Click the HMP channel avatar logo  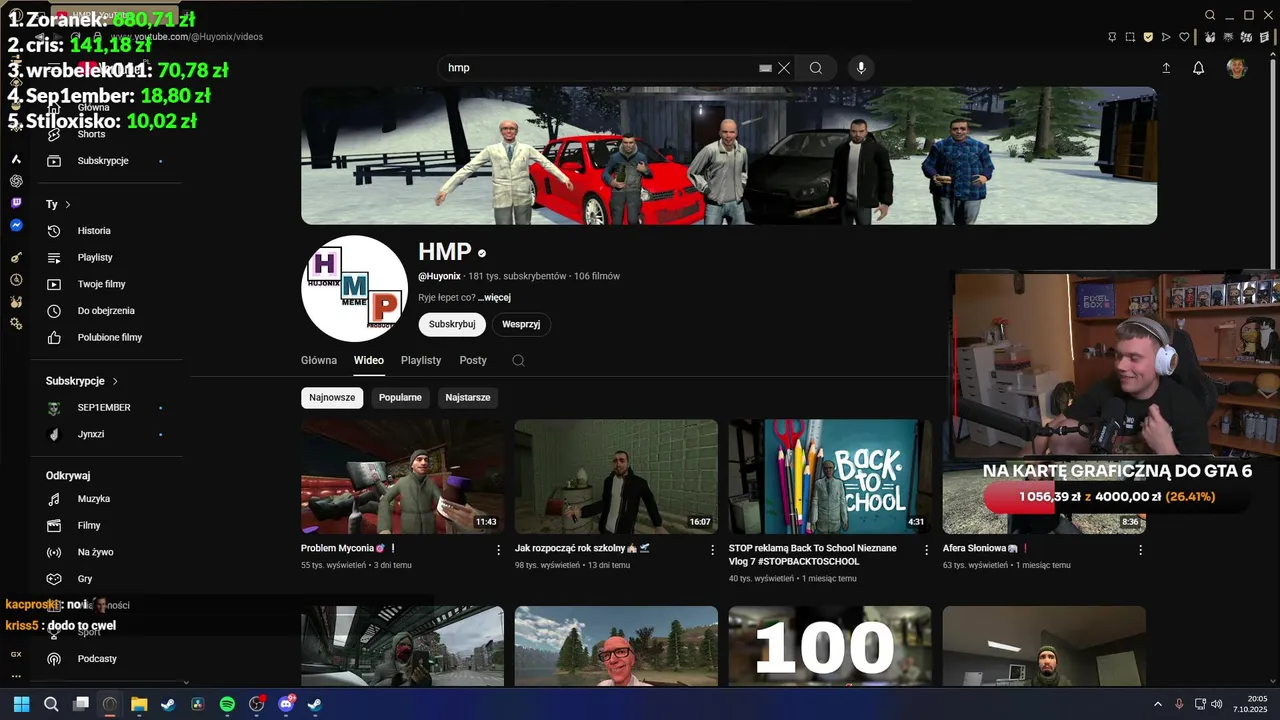click(354, 289)
